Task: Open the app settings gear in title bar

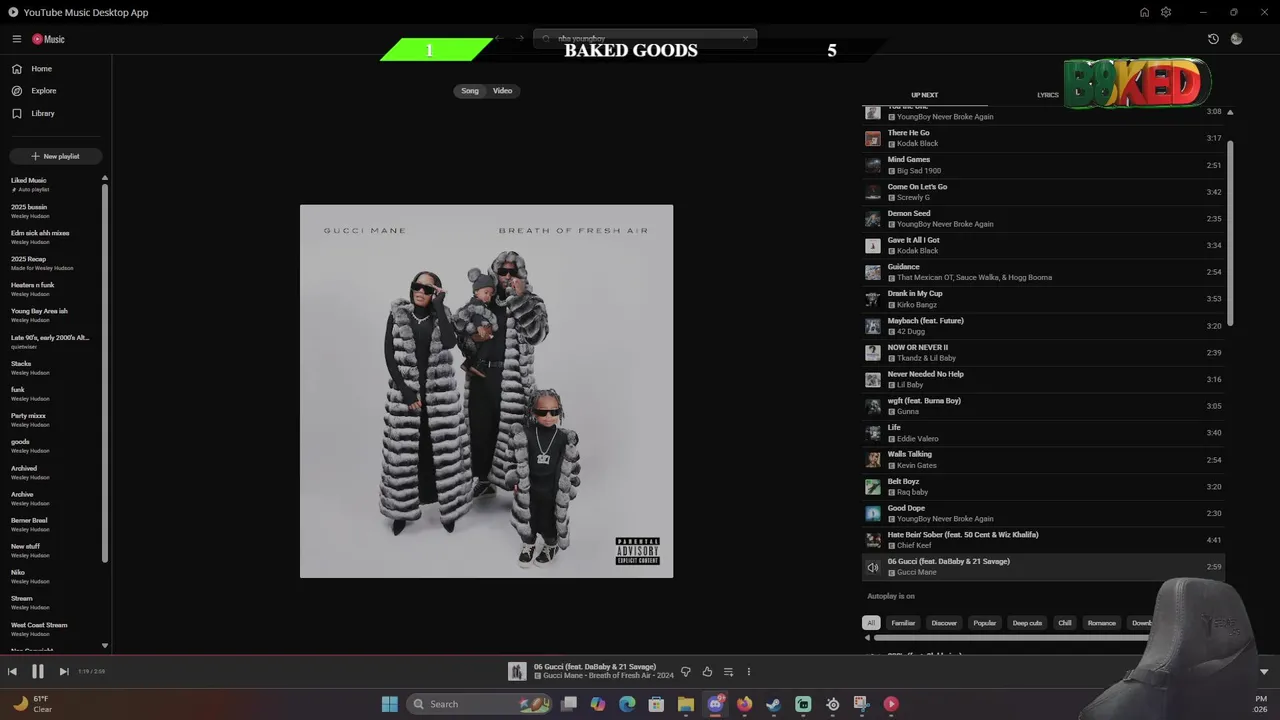Action: (1166, 12)
